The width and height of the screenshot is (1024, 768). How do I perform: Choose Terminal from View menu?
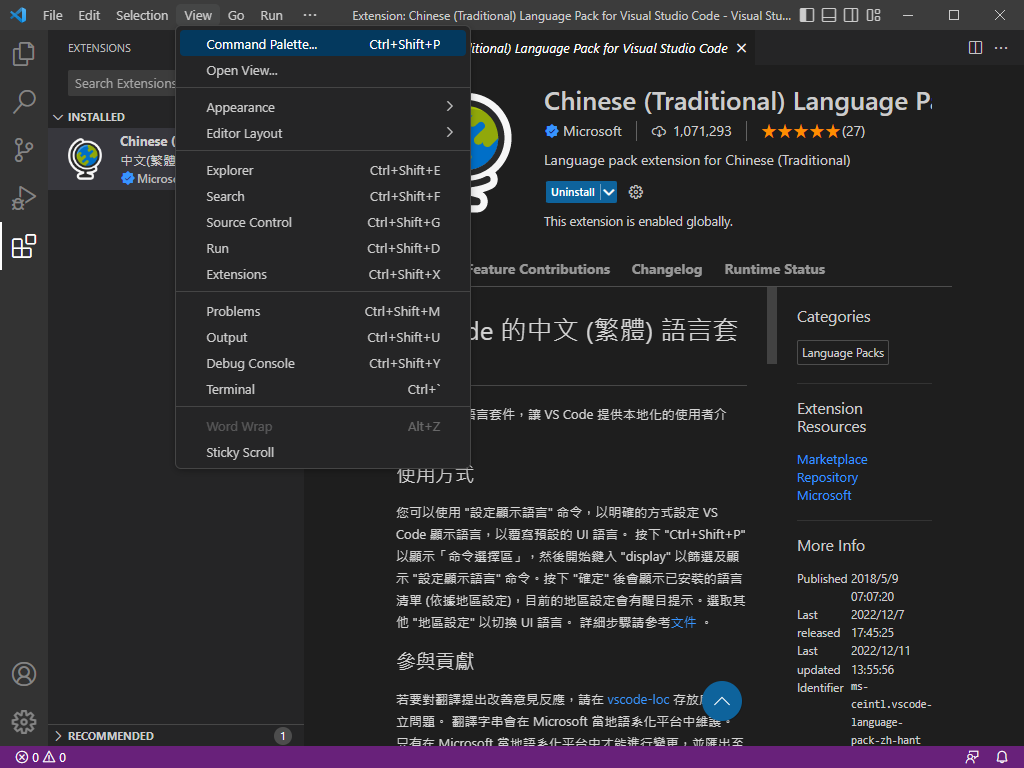(323, 390)
